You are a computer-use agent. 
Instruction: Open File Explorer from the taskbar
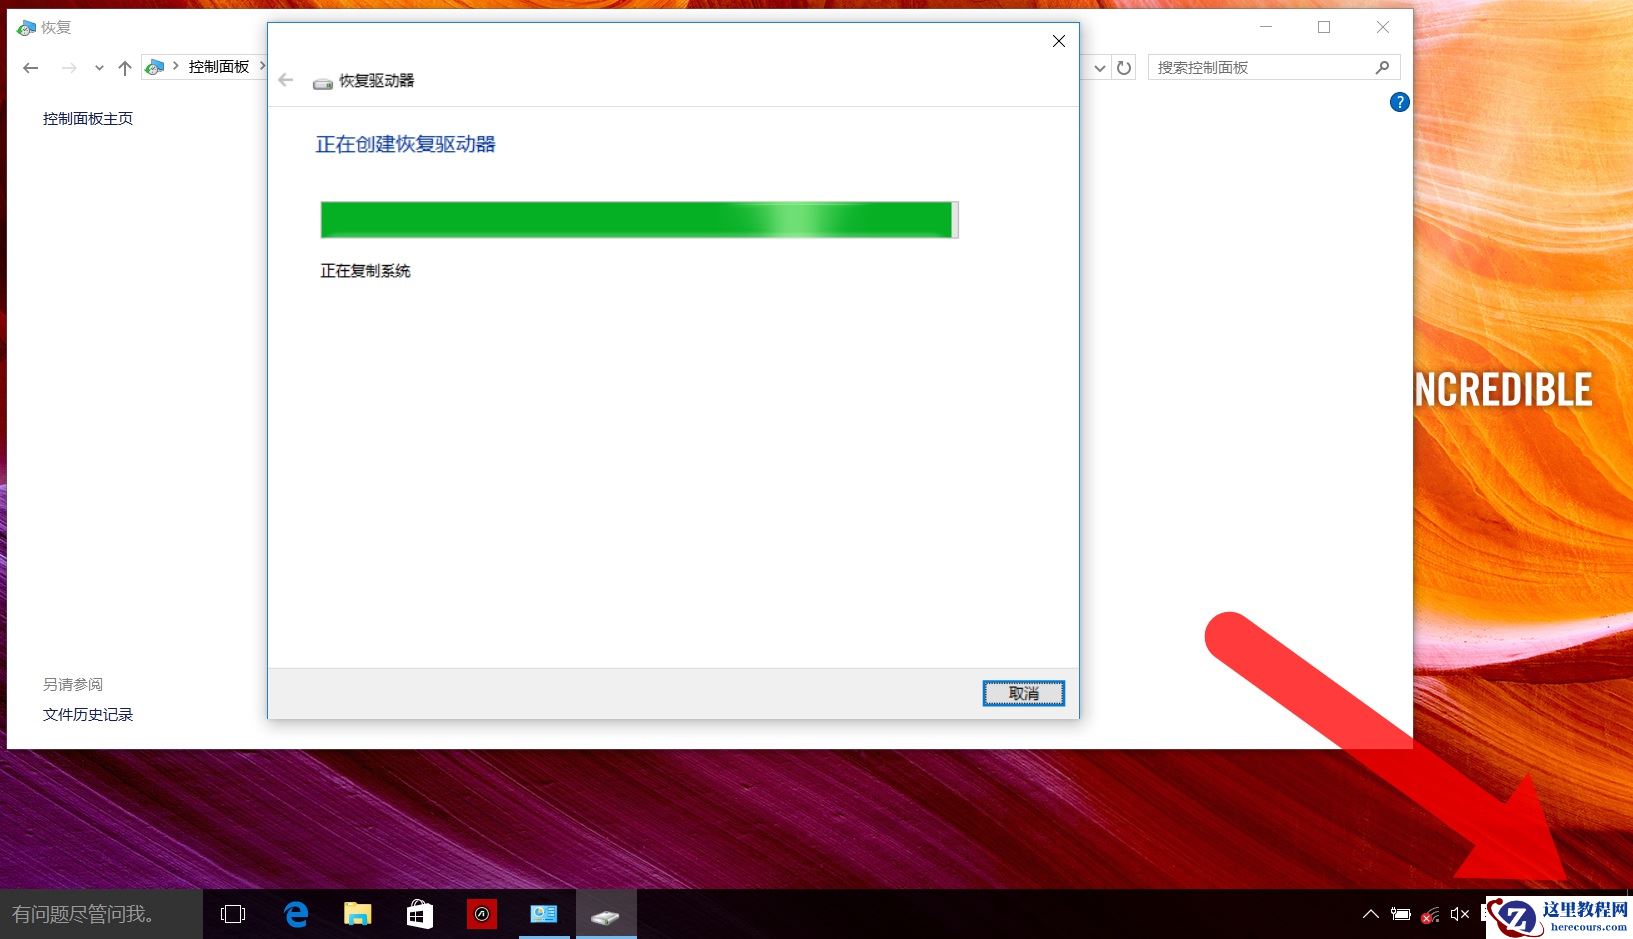(x=358, y=913)
